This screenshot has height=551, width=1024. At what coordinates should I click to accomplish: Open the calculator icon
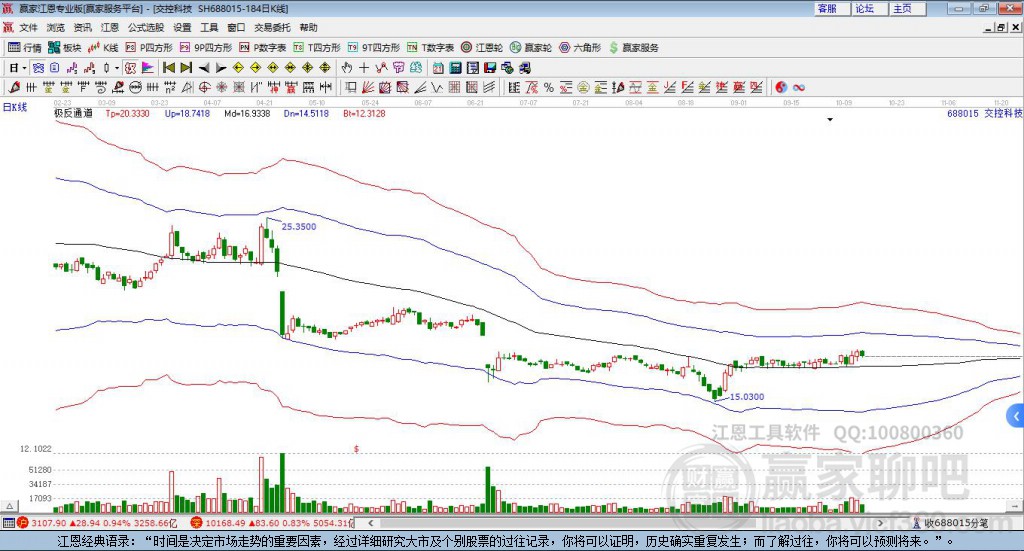click(x=456, y=68)
